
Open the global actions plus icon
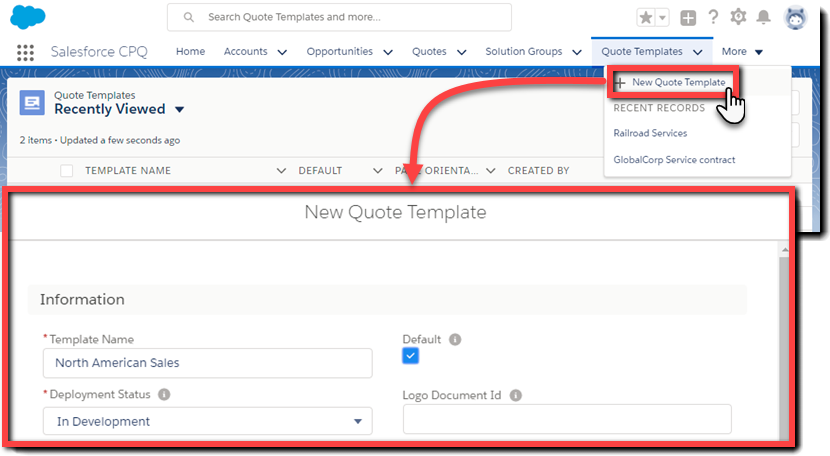[x=688, y=17]
